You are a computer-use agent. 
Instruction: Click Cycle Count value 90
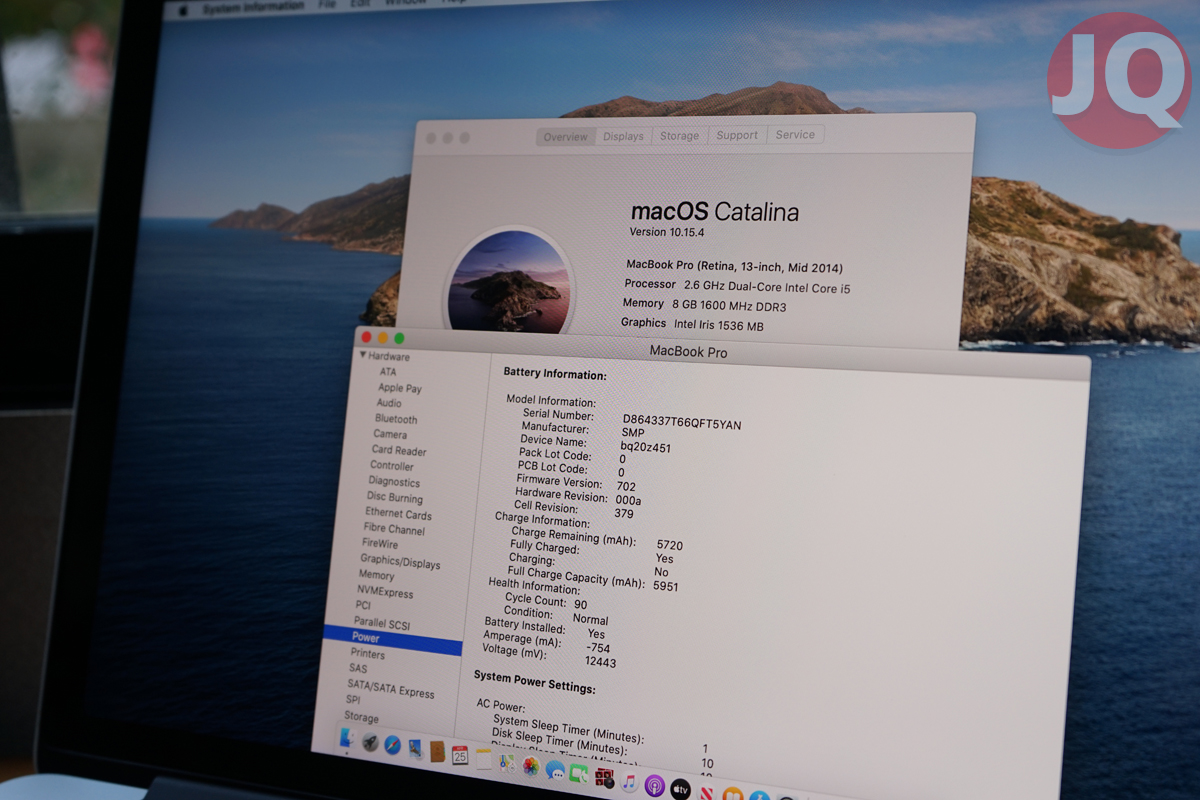pyautogui.click(x=581, y=605)
